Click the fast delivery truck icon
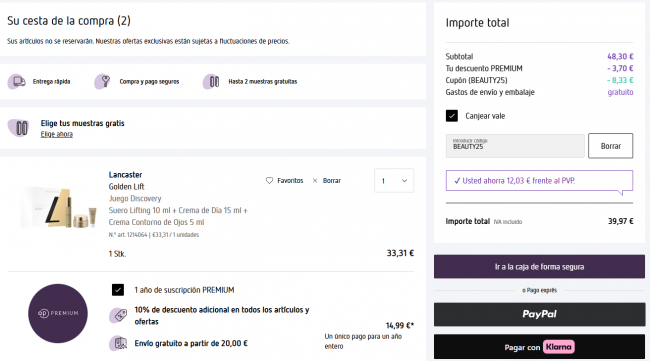 [17, 81]
